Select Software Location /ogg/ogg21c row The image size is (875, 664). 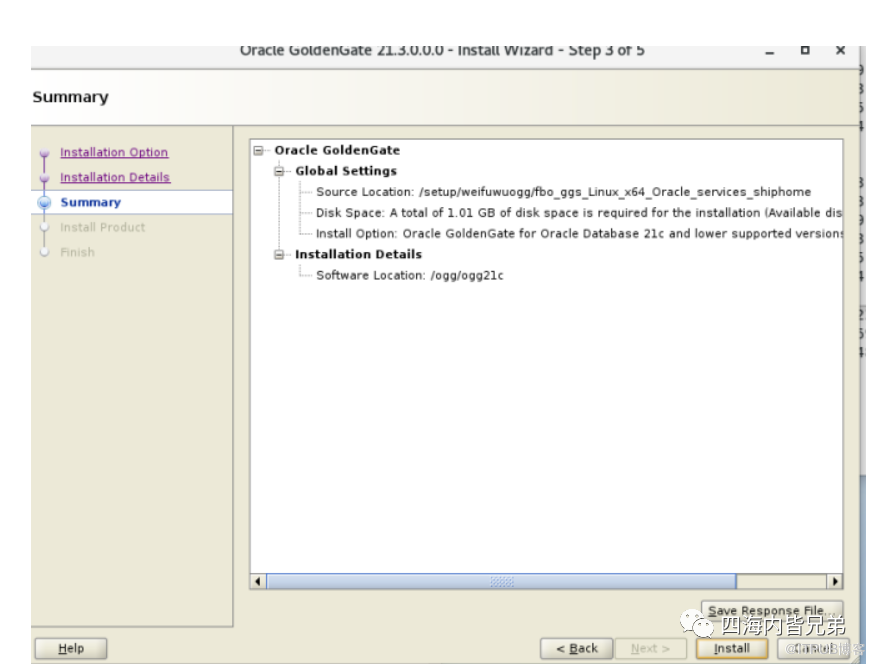click(410, 275)
